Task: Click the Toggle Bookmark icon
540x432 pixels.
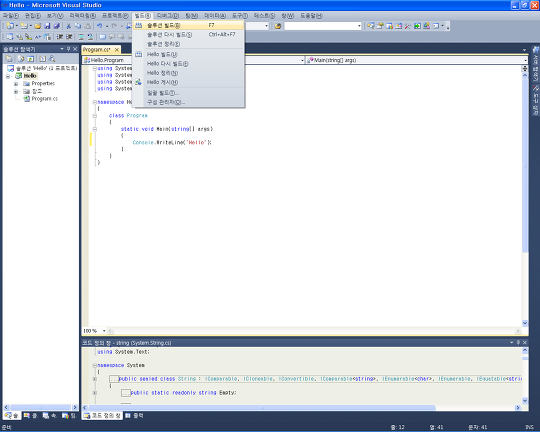Action: click(x=102, y=37)
